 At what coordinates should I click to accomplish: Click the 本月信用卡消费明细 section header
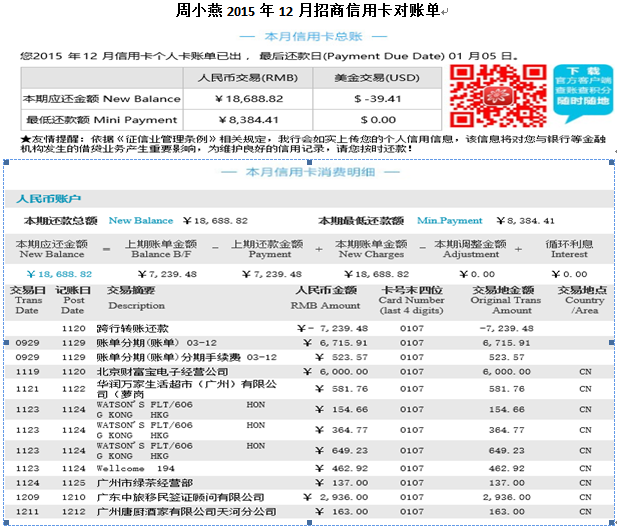coord(310,172)
